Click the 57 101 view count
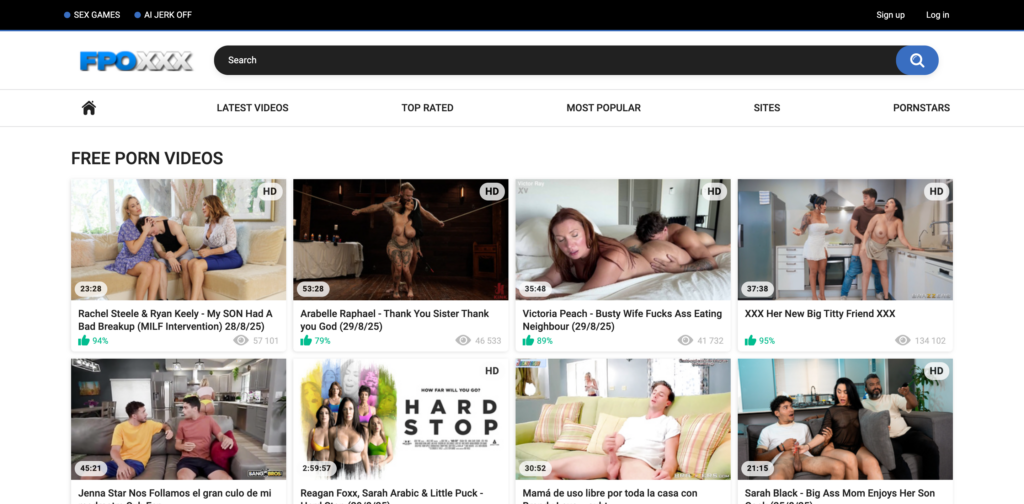Screen dimensions: 1024x504 click(x=266, y=341)
